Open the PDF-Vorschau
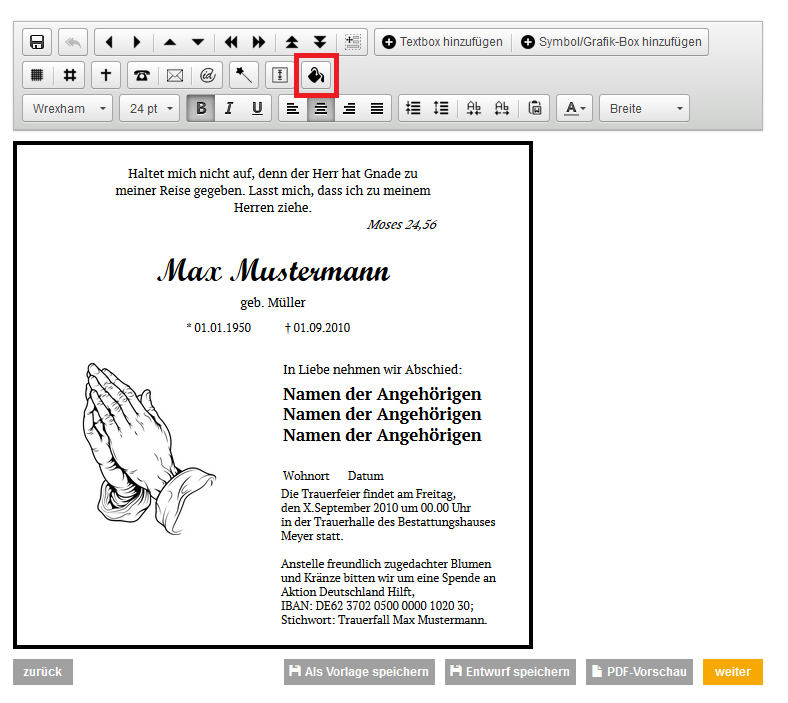Screen dimensions: 788x703 click(639, 672)
